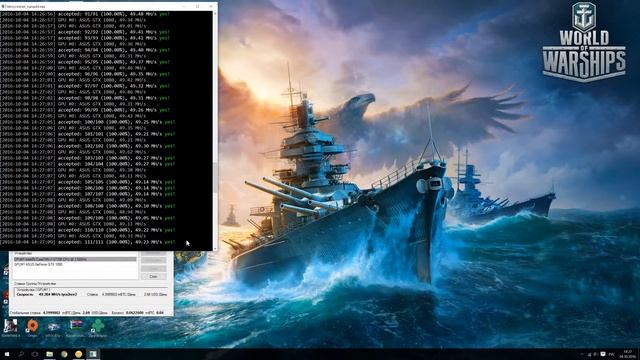
Task: Open the green clover desktop shortcut
Action: [97, 327]
